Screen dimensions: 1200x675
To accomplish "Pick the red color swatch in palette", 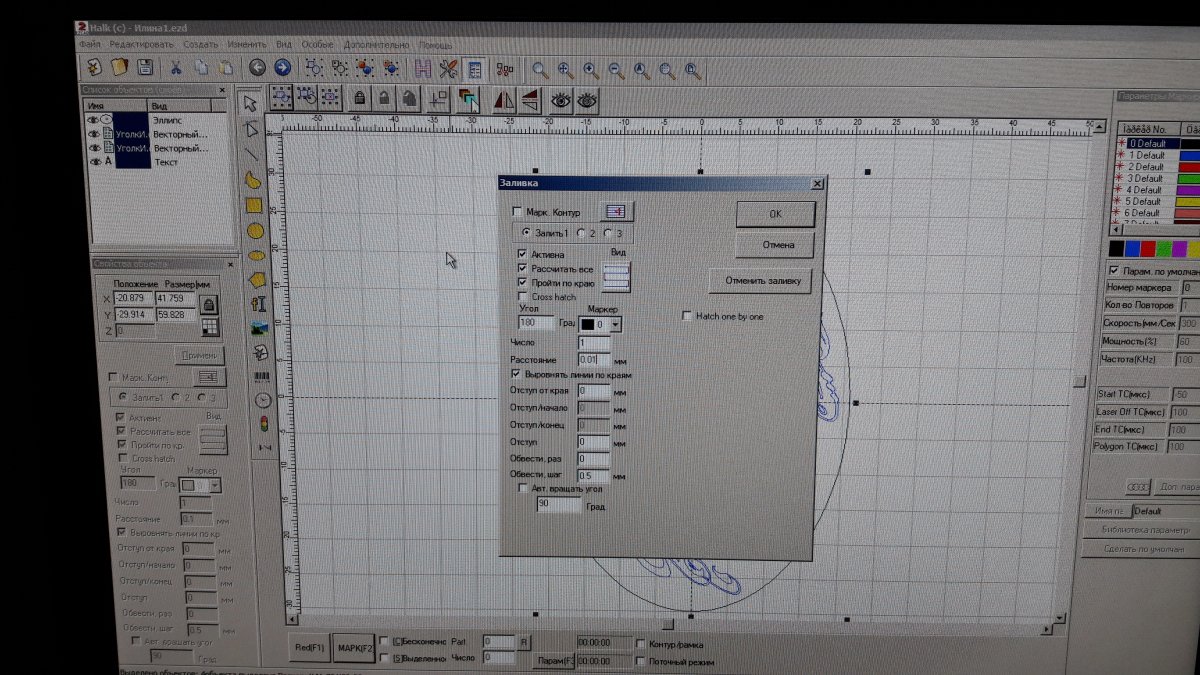I will [x=1147, y=247].
